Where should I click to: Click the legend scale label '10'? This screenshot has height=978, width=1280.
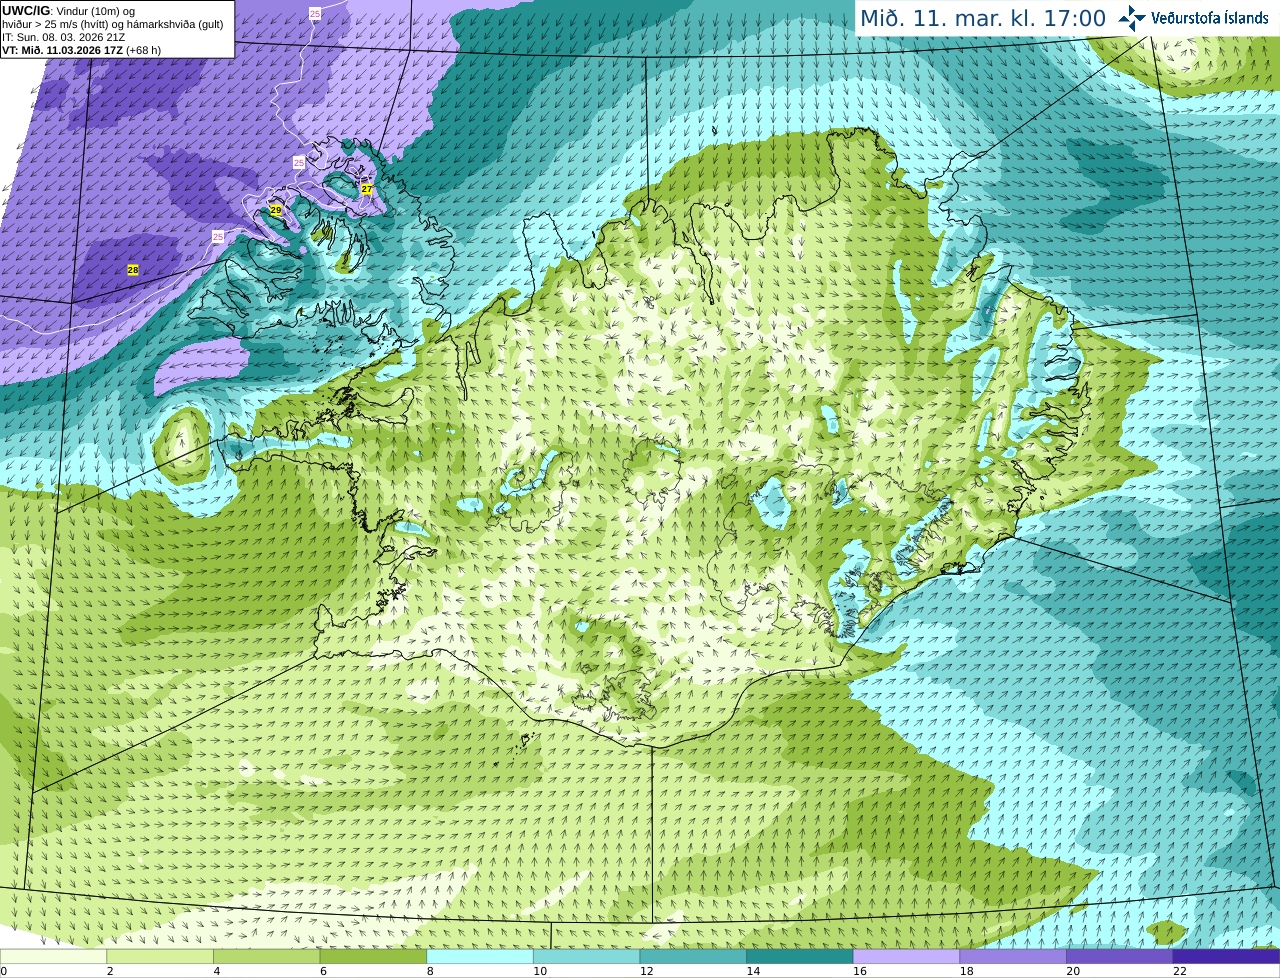(540, 971)
